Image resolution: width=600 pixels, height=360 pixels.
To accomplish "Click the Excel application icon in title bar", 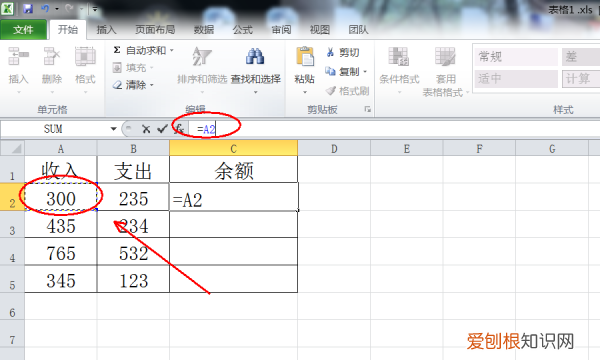I will point(8,8).
